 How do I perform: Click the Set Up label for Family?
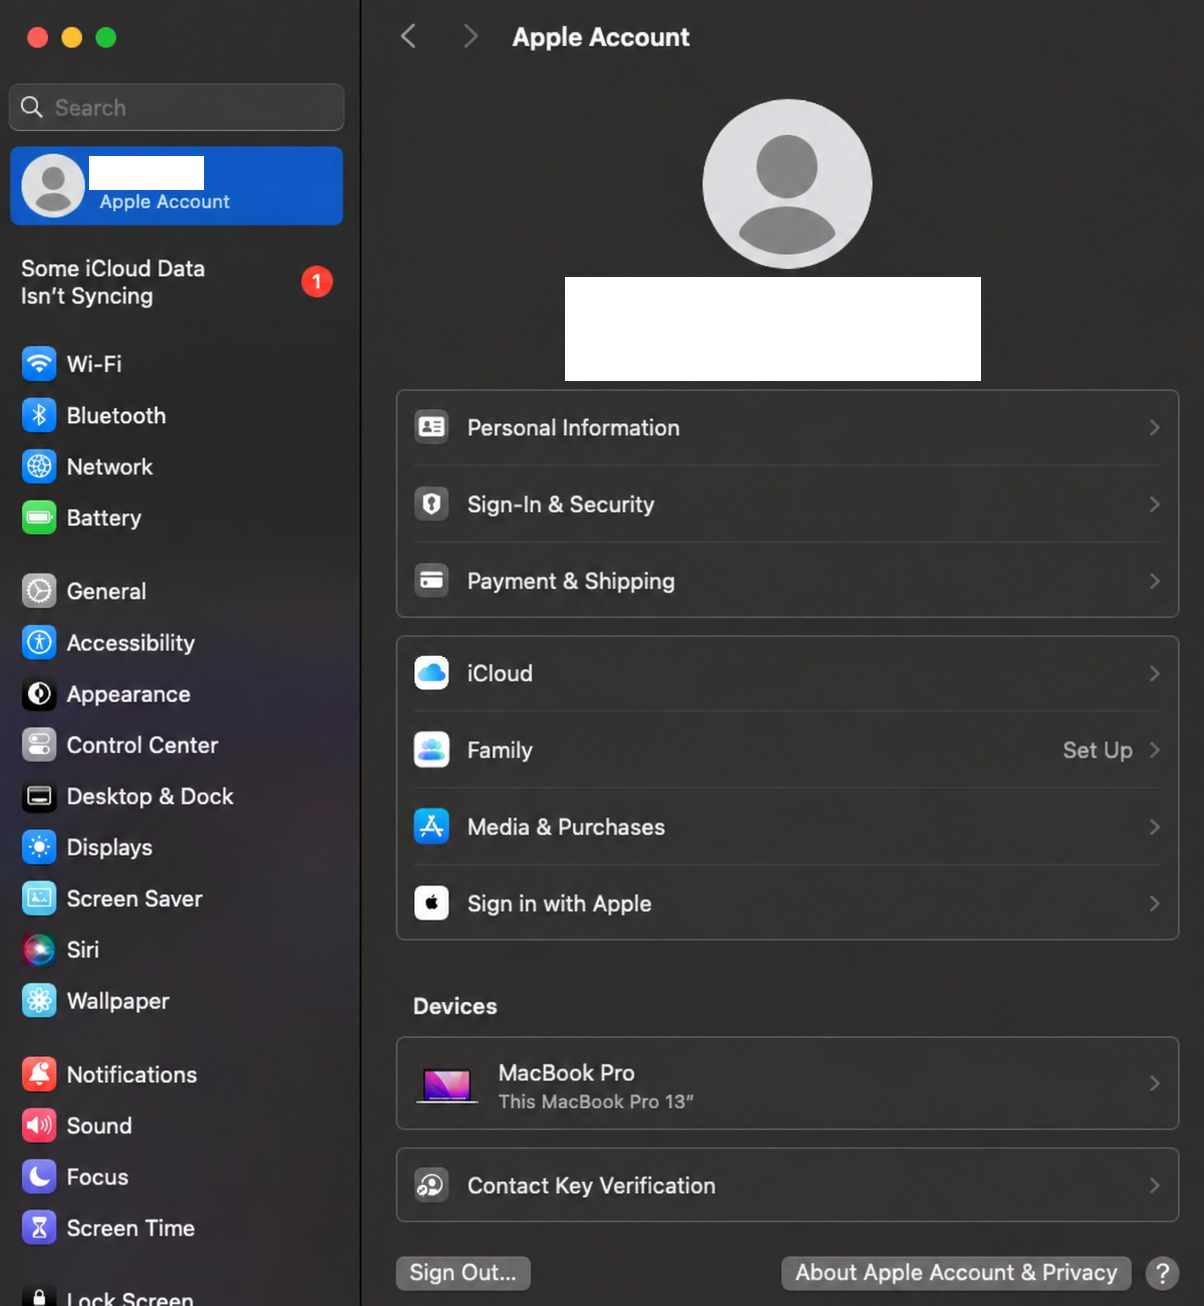point(1097,750)
